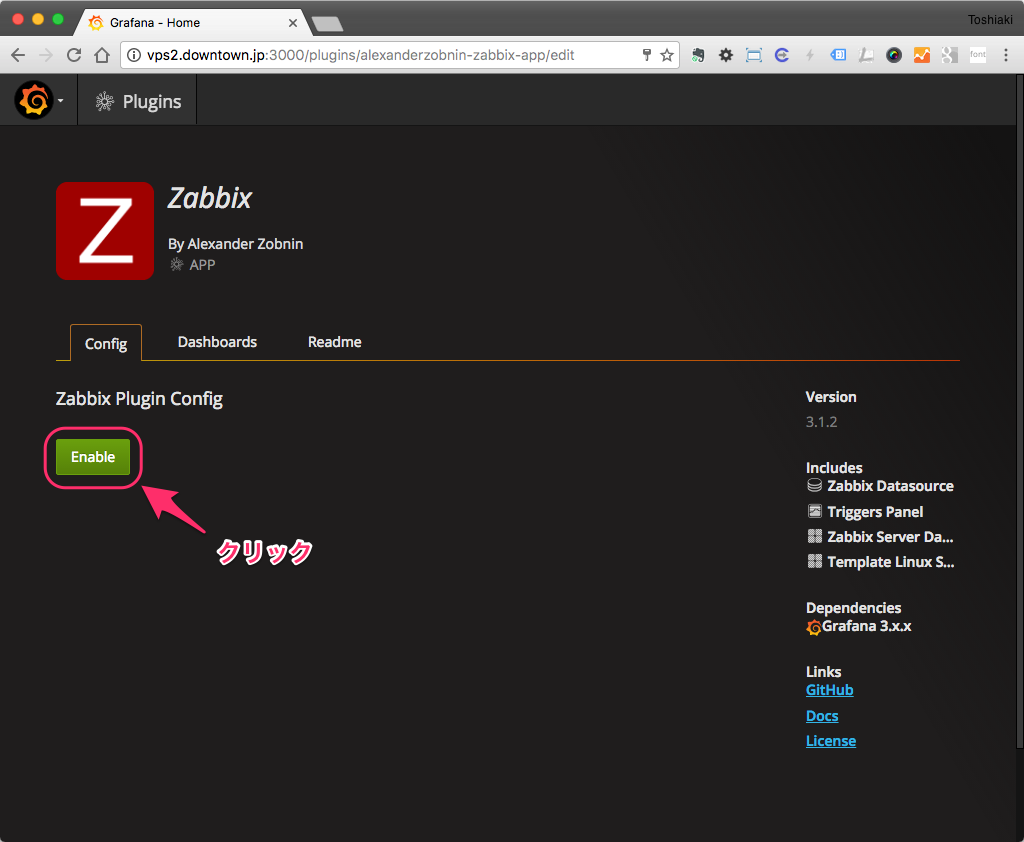
Task: Open the gear extension icon
Action: pos(726,55)
